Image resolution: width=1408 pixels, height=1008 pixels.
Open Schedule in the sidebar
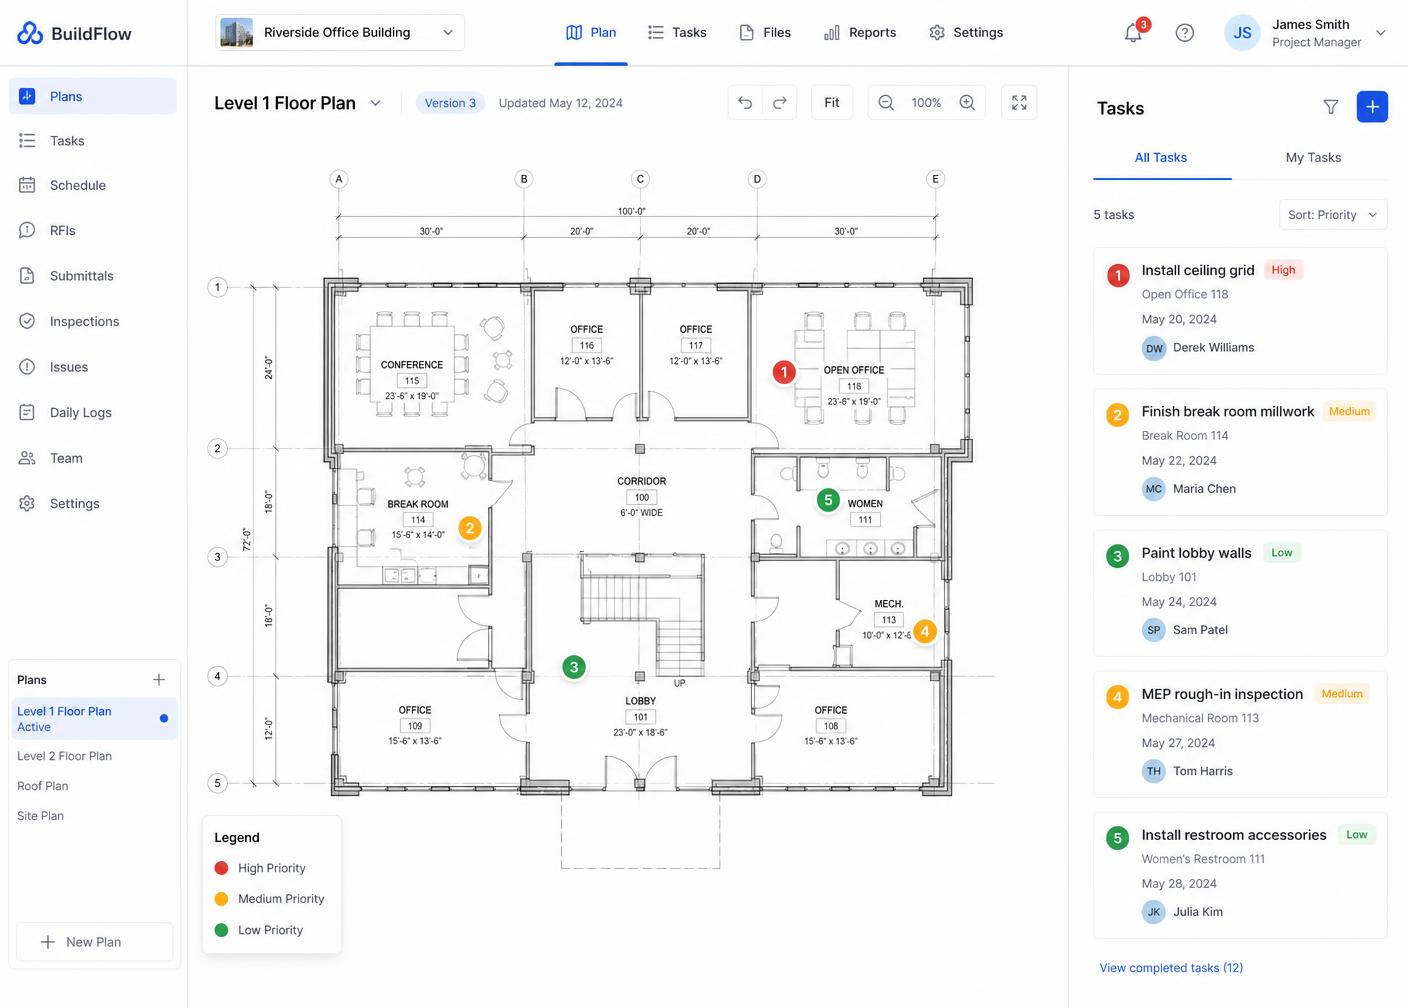tap(93, 185)
